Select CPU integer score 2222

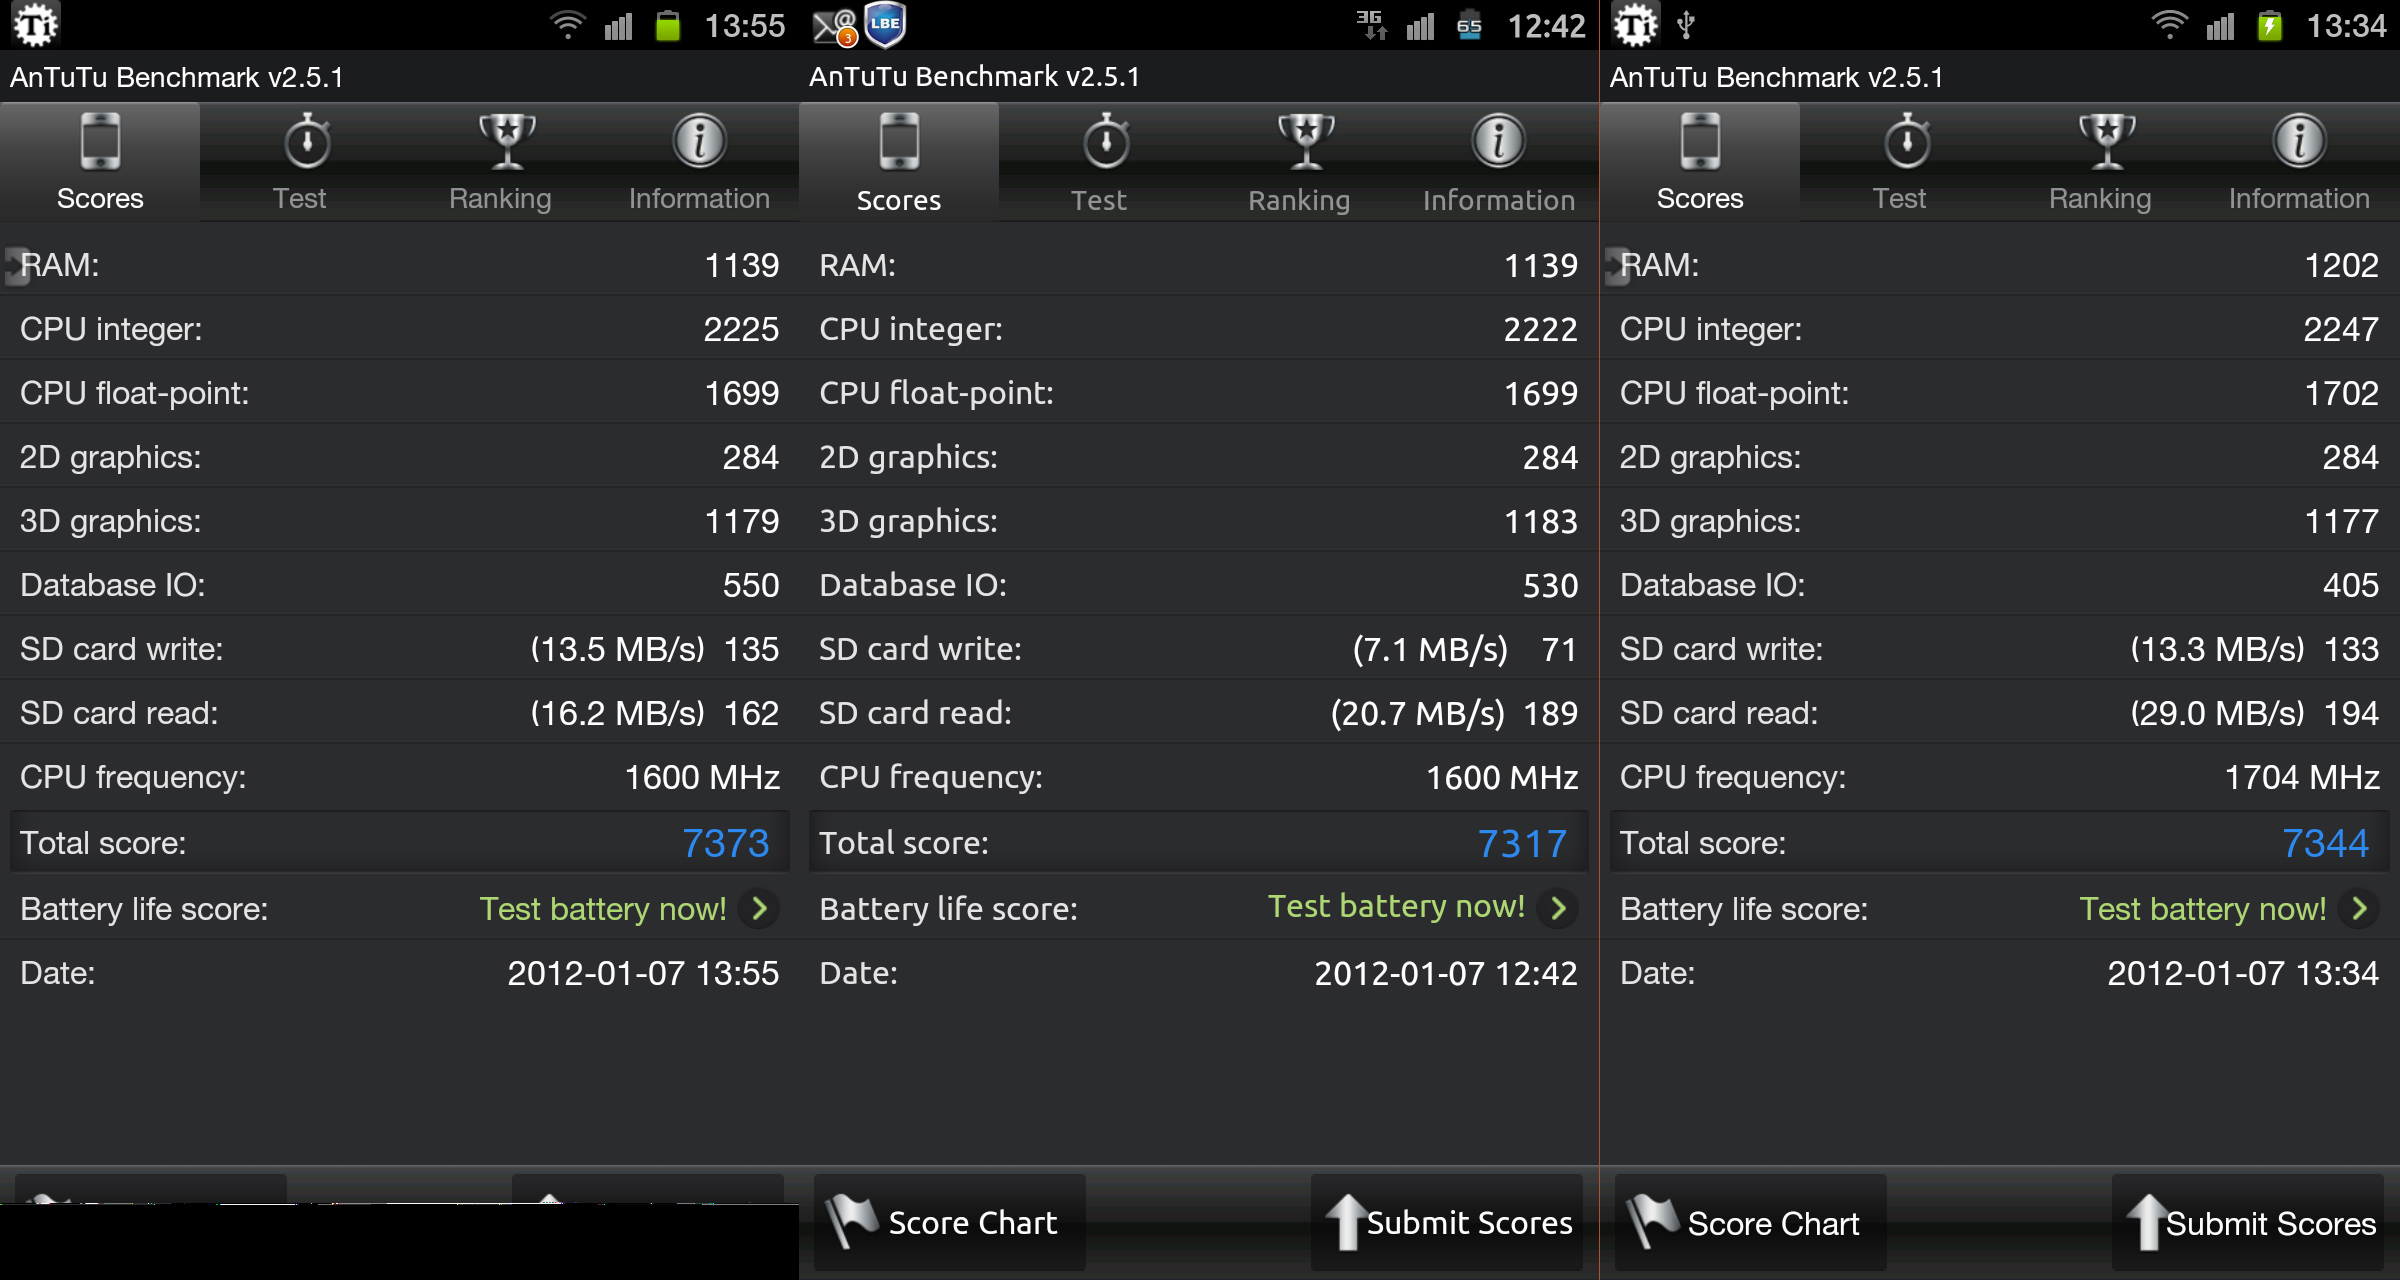[x=1540, y=329]
